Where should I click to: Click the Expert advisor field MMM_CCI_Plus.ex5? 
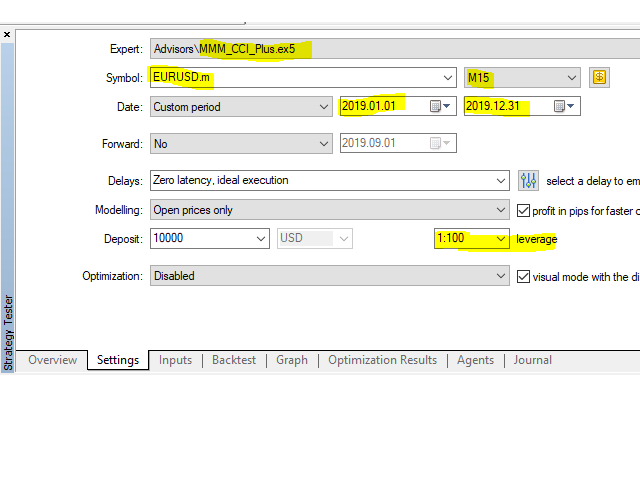click(x=395, y=49)
